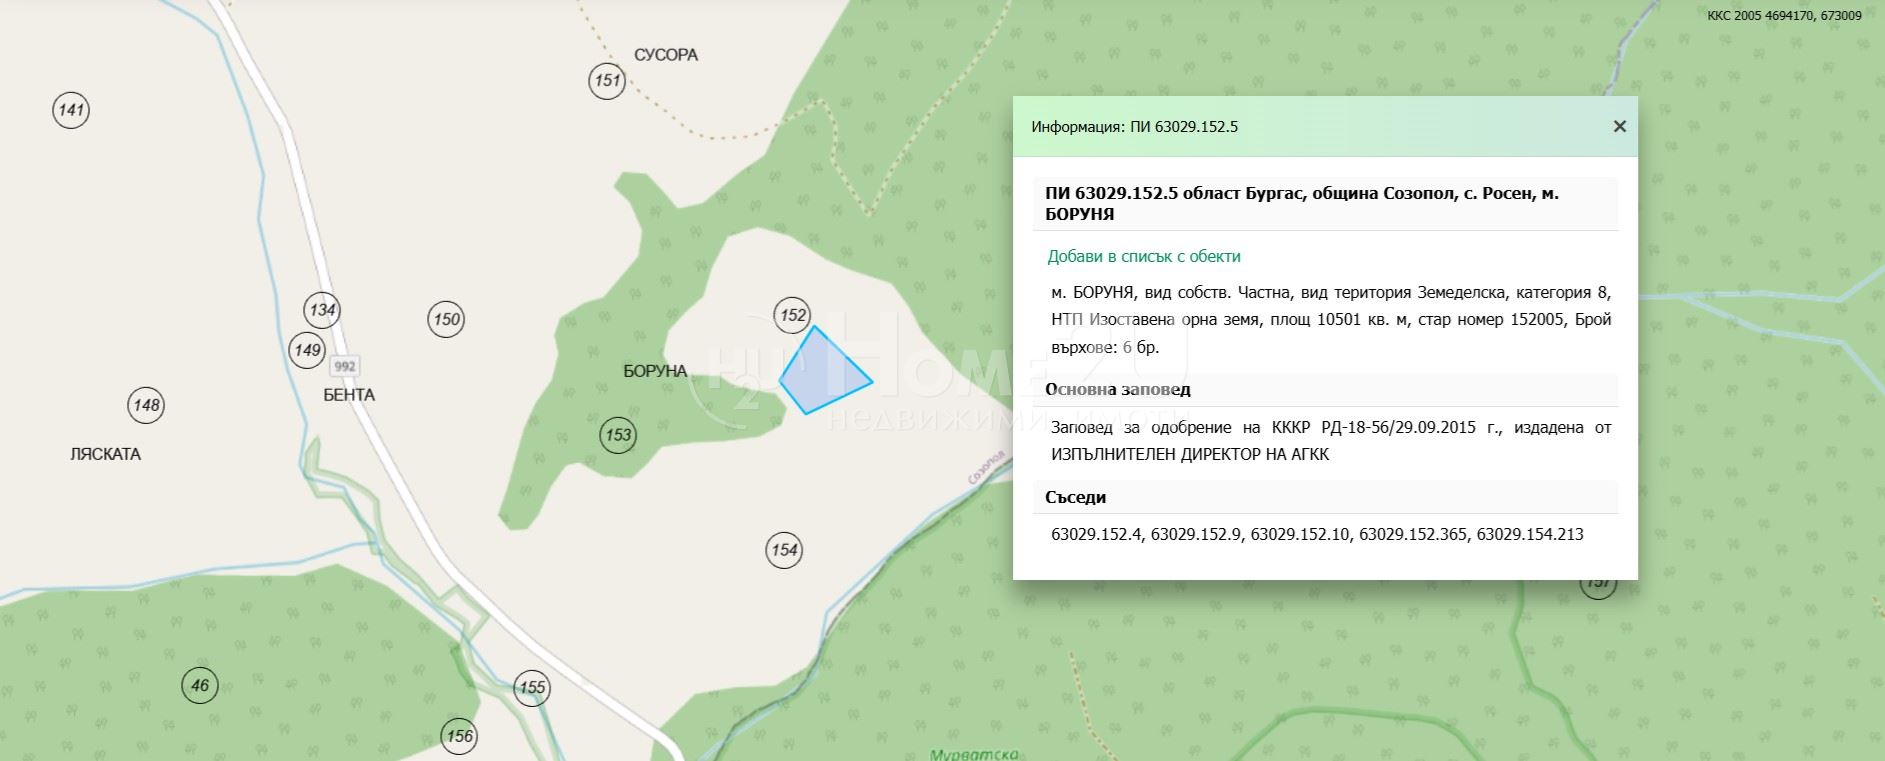Click the circled 148 map marker
The image size is (1885, 761).
[146, 405]
